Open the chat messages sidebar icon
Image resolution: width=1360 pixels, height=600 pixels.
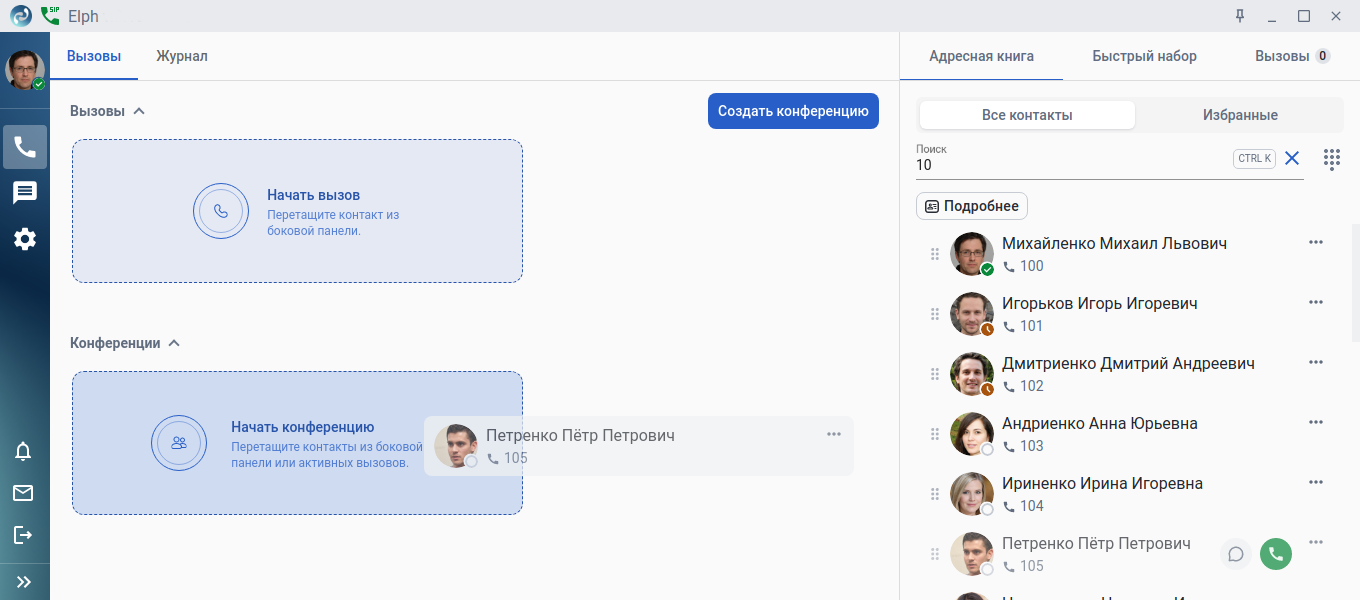pyautogui.click(x=25, y=193)
